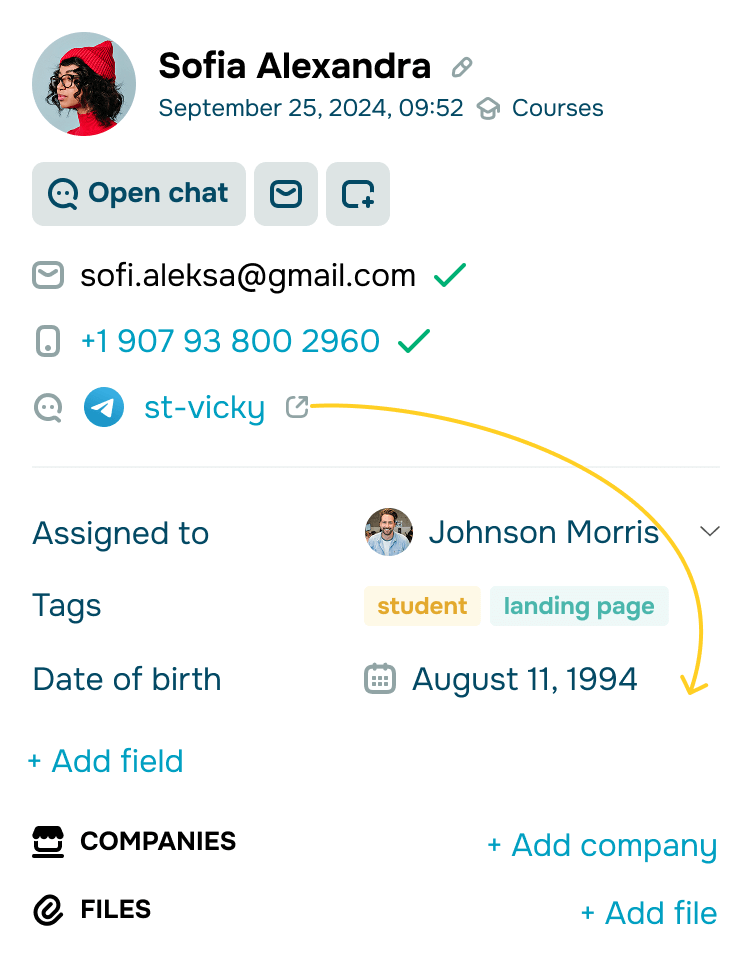
Task: Click the Companies storefront icon
Action: (47, 842)
